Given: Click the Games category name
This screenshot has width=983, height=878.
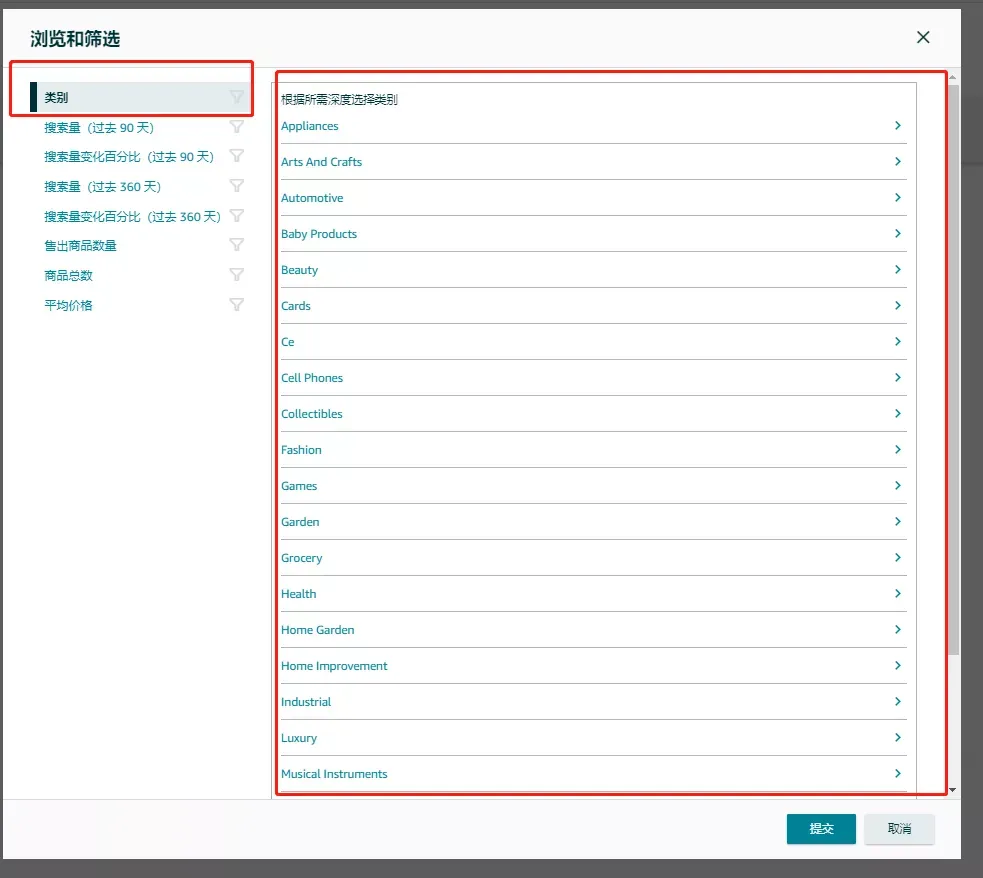Looking at the screenshot, I should [x=299, y=486].
